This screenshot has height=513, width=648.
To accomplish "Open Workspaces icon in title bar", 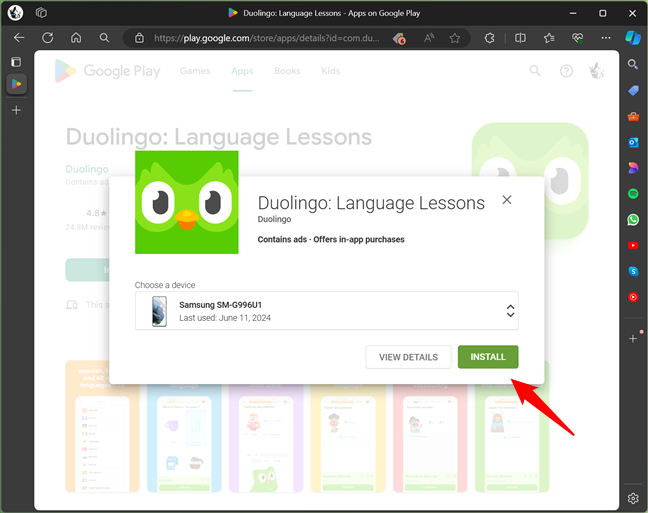I will point(41,13).
